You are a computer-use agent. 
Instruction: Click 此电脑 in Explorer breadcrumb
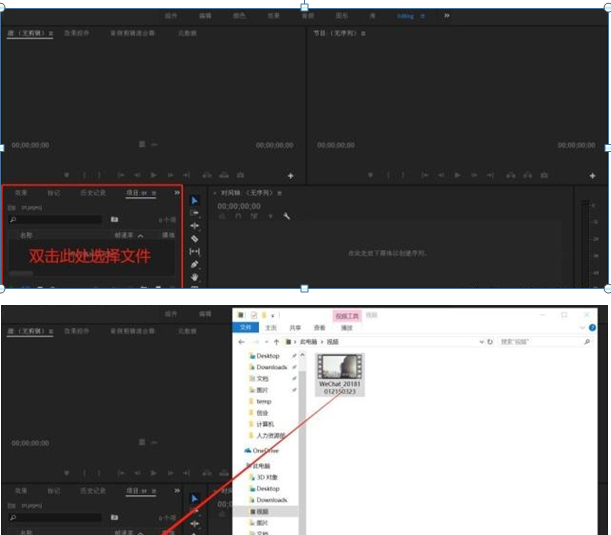(x=308, y=342)
